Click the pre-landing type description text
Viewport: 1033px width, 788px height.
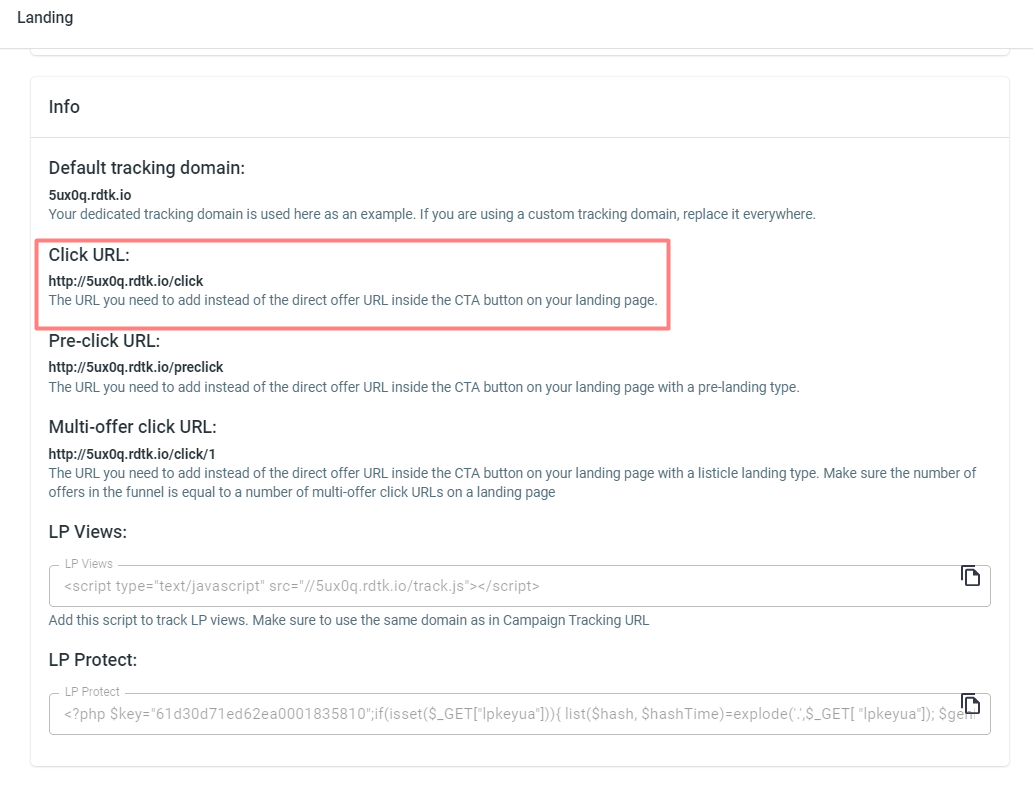pos(424,387)
